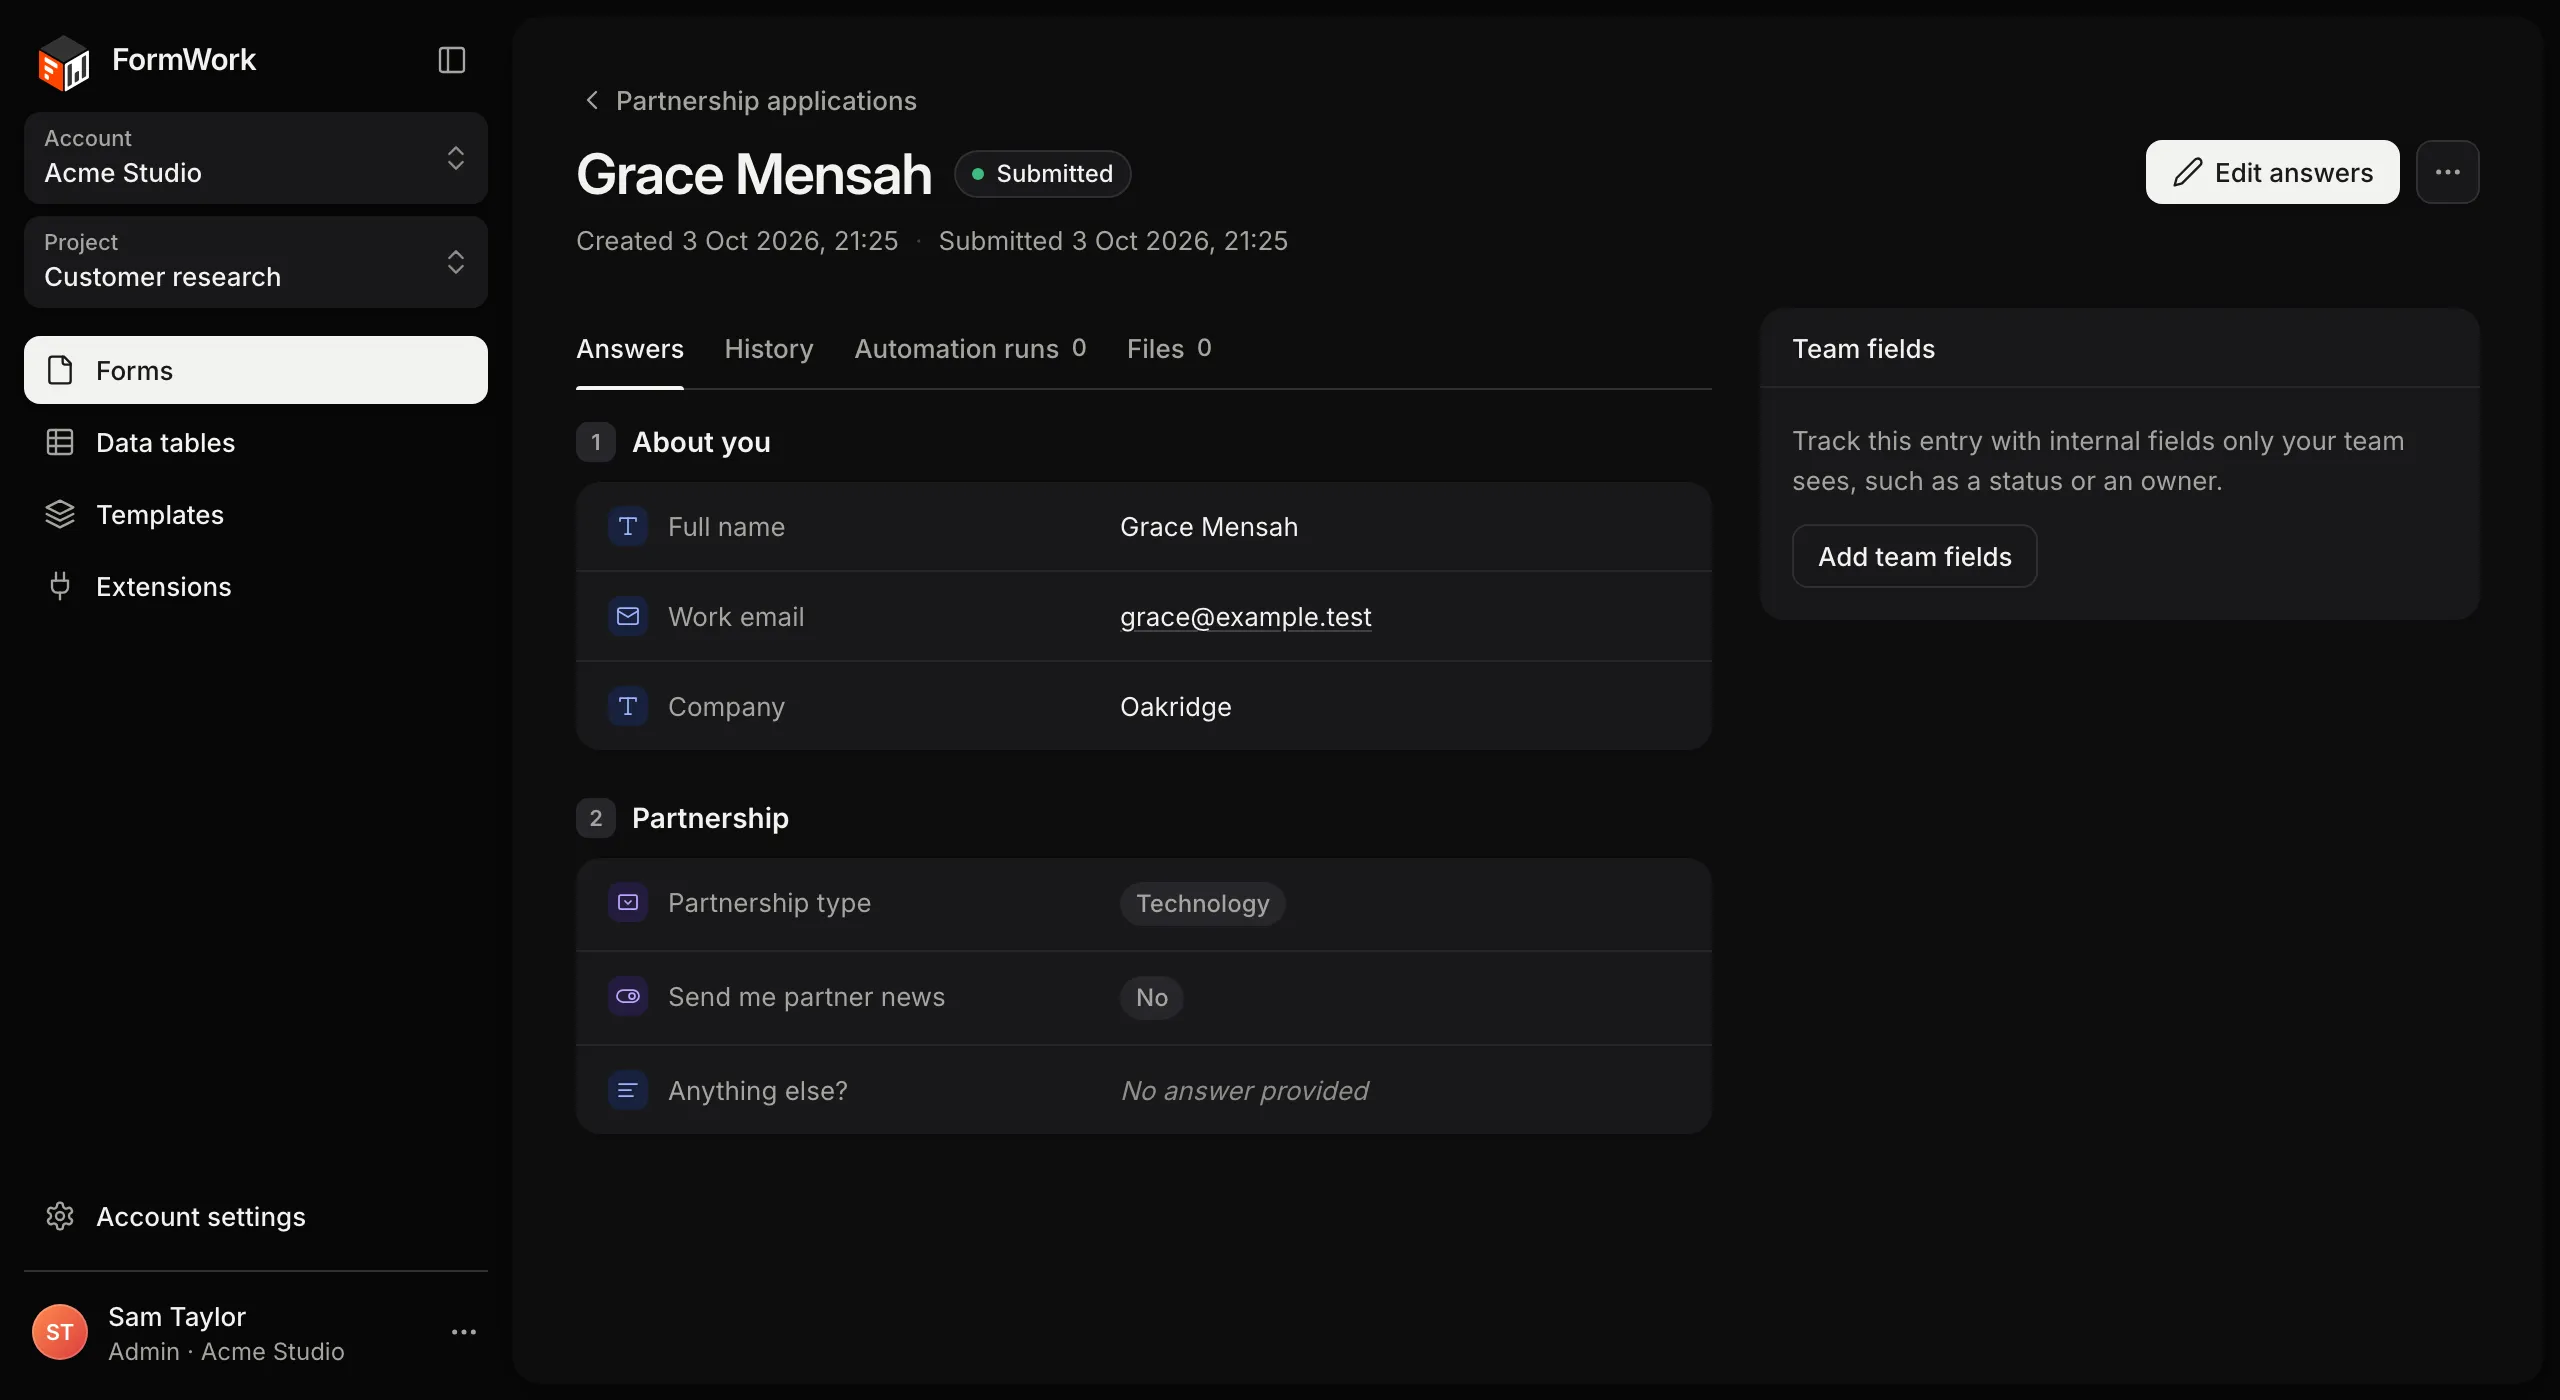Click the No answer chip
2560x1400 pixels.
(1152, 998)
